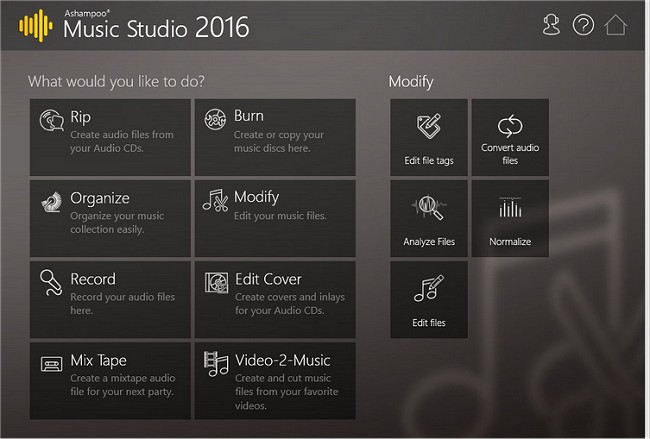Image resolution: width=650 pixels, height=439 pixels.
Task: Click 'Create or copy your music discs here.' text
Action: click(x=279, y=141)
